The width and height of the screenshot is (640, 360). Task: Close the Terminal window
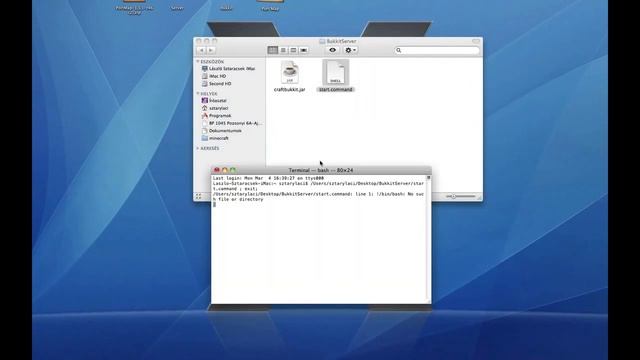[x=217, y=170]
